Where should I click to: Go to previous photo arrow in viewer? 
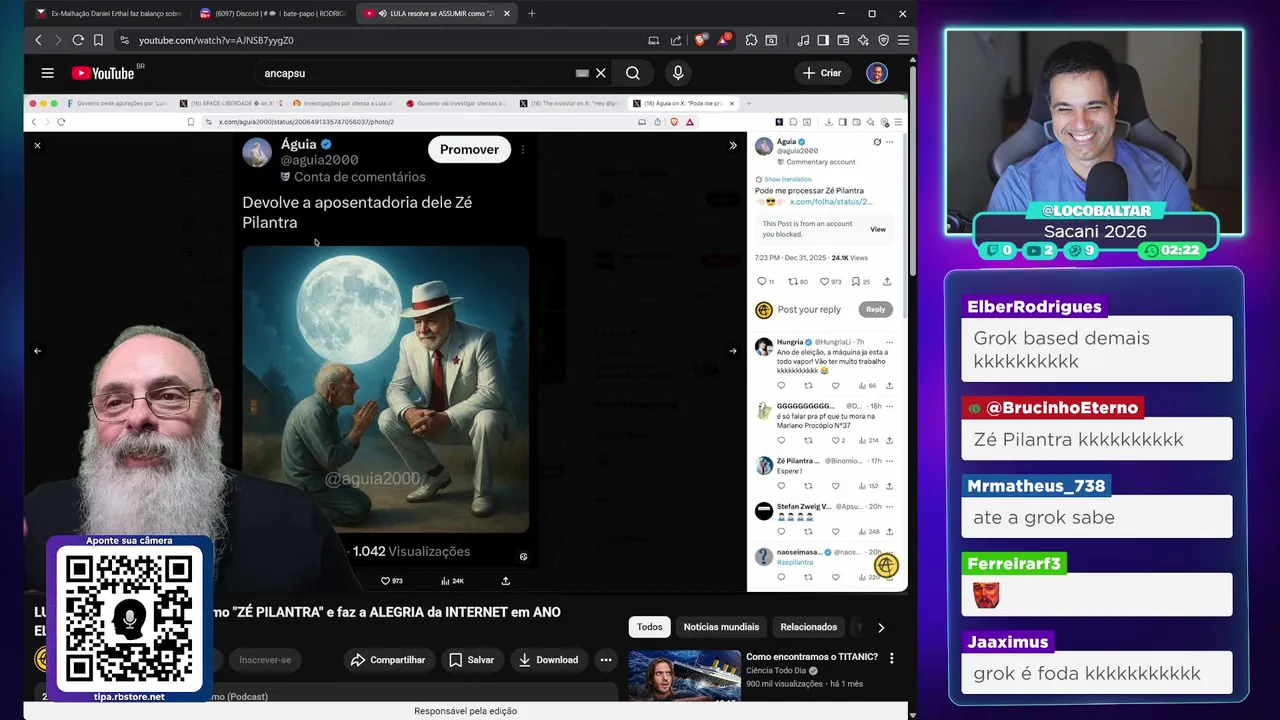click(x=37, y=351)
